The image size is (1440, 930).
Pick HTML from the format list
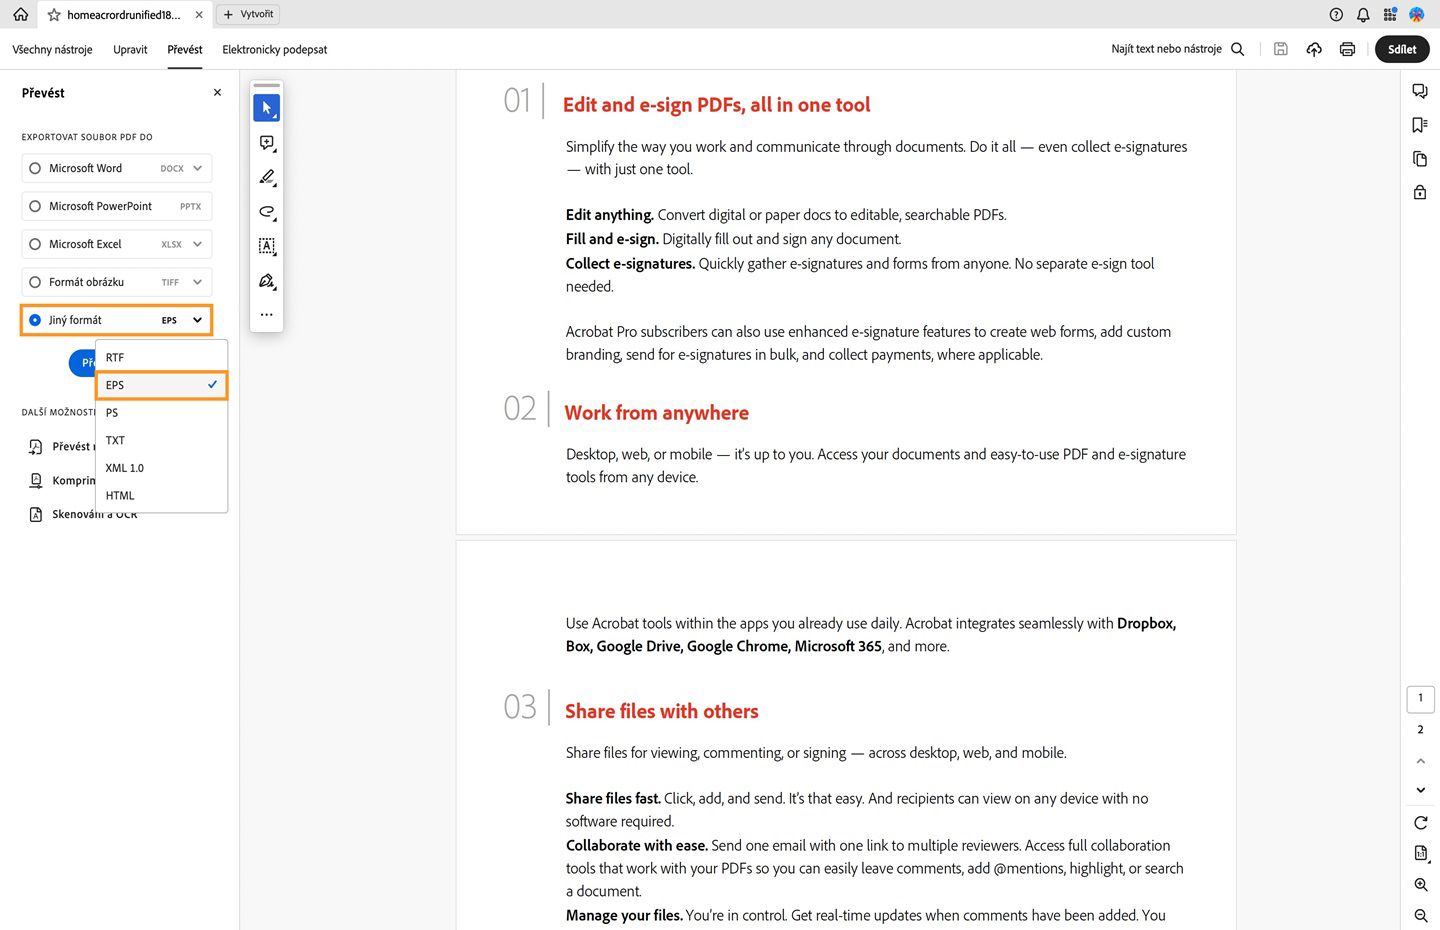coord(120,495)
